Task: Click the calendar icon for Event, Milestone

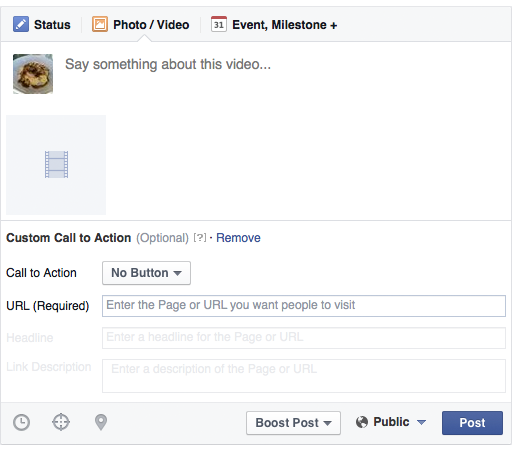Action: (x=219, y=24)
